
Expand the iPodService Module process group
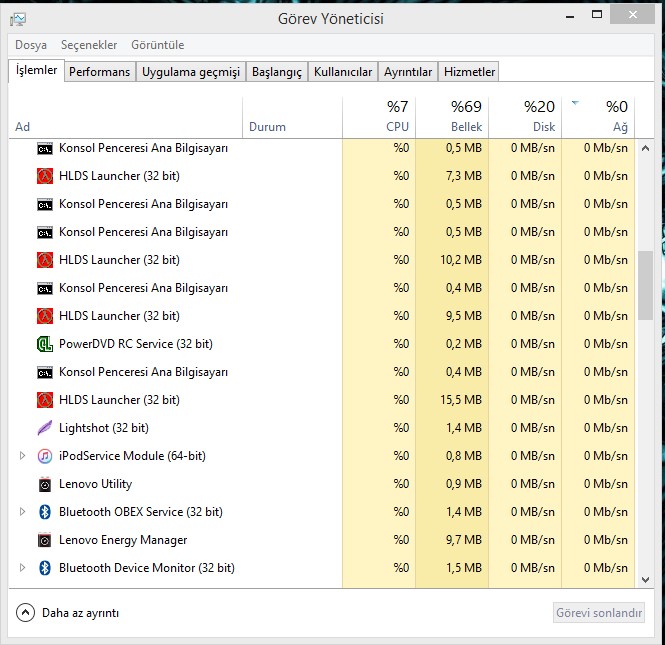[x=23, y=456]
